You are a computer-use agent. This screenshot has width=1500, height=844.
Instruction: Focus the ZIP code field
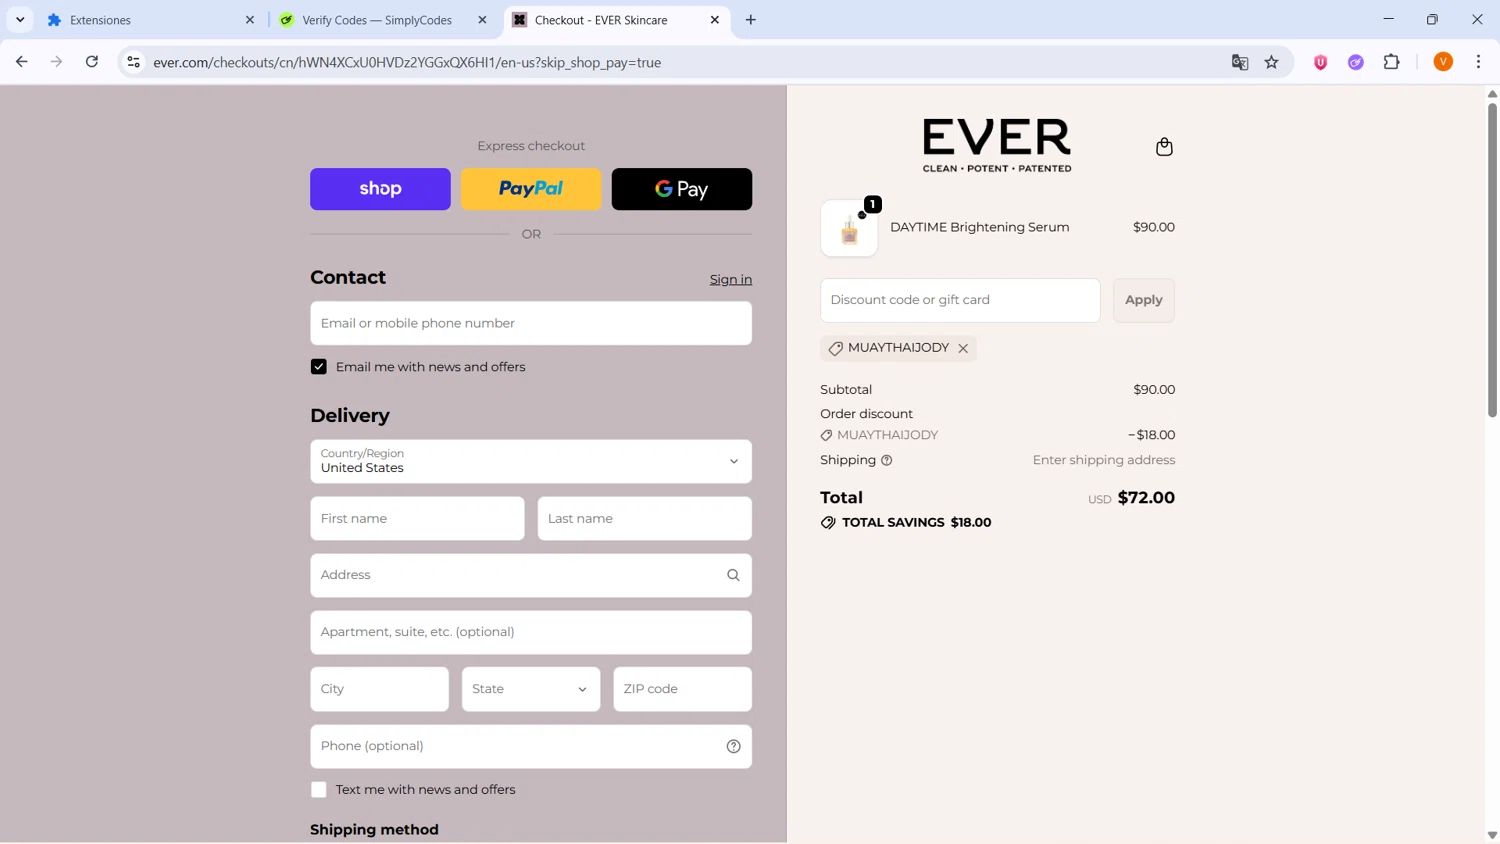coord(683,689)
